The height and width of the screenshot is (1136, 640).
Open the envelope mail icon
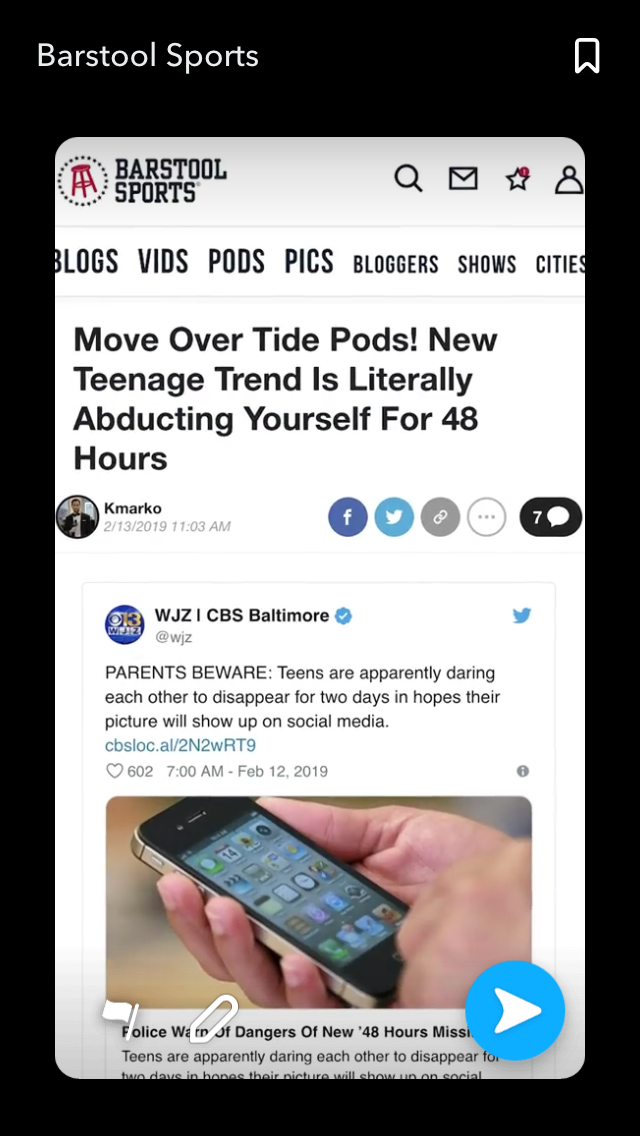tap(463, 178)
